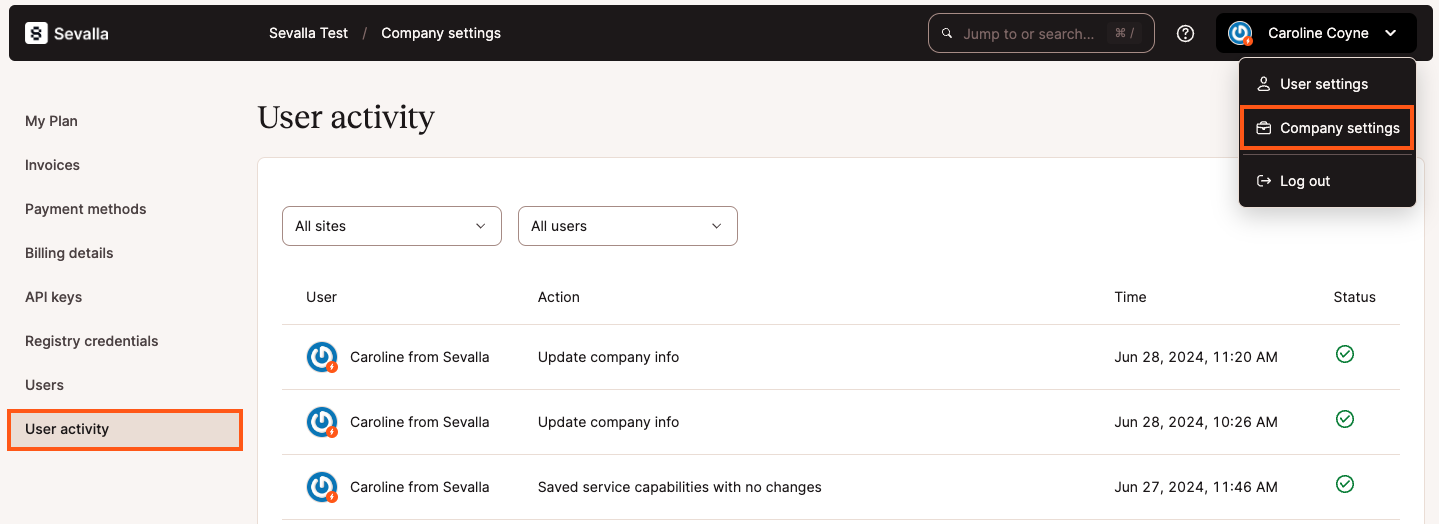Navigate to Registry credentials settings

point(91,341)
